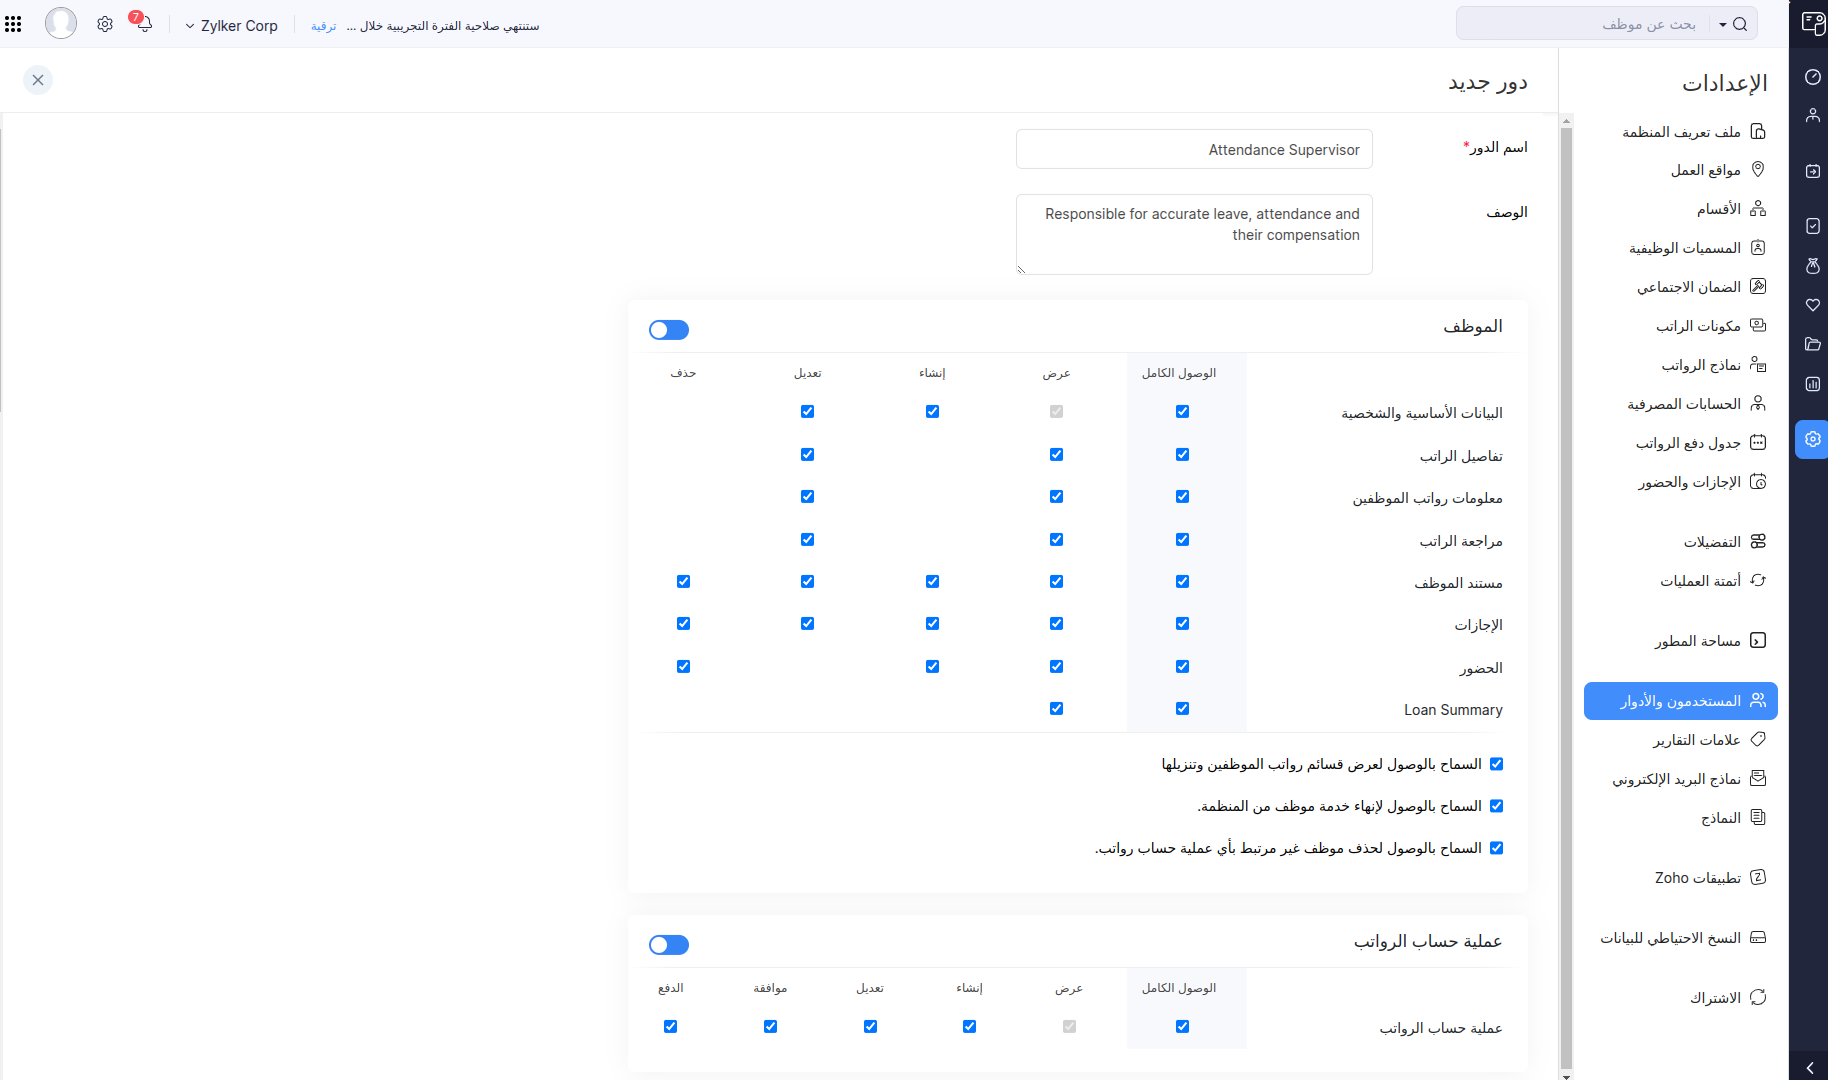Click the user profile avatar

(61, 23)
